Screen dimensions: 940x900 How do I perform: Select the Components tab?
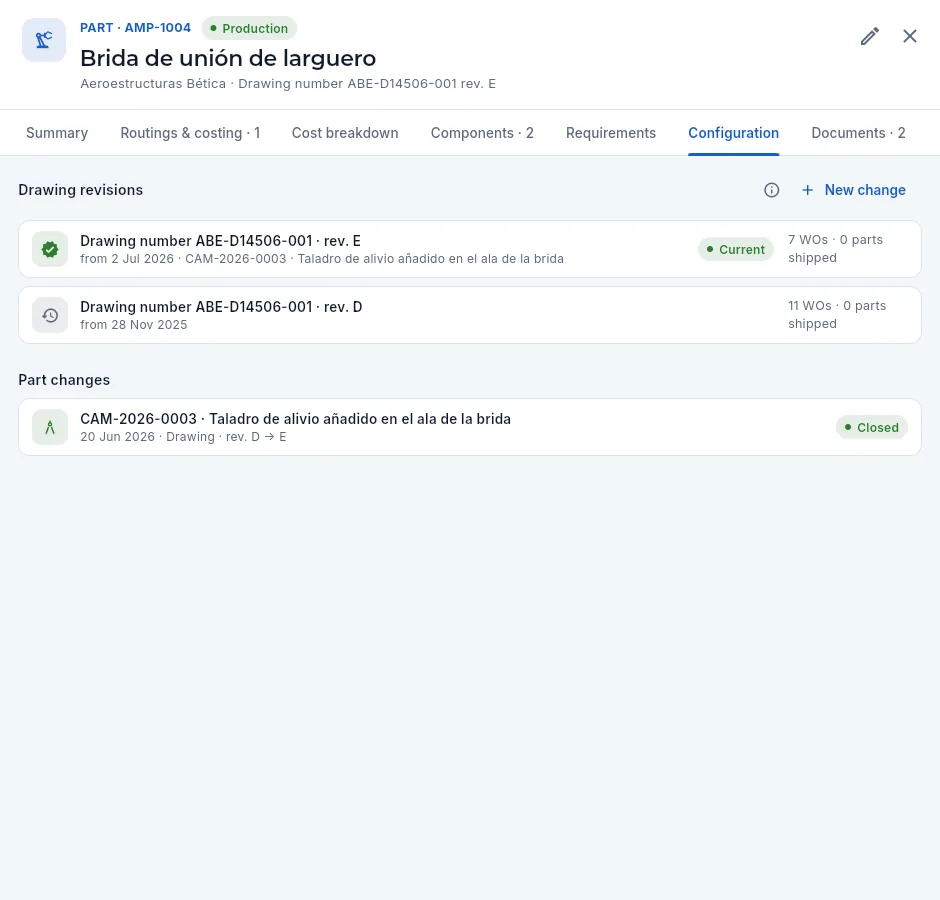(x=482, y=133)
